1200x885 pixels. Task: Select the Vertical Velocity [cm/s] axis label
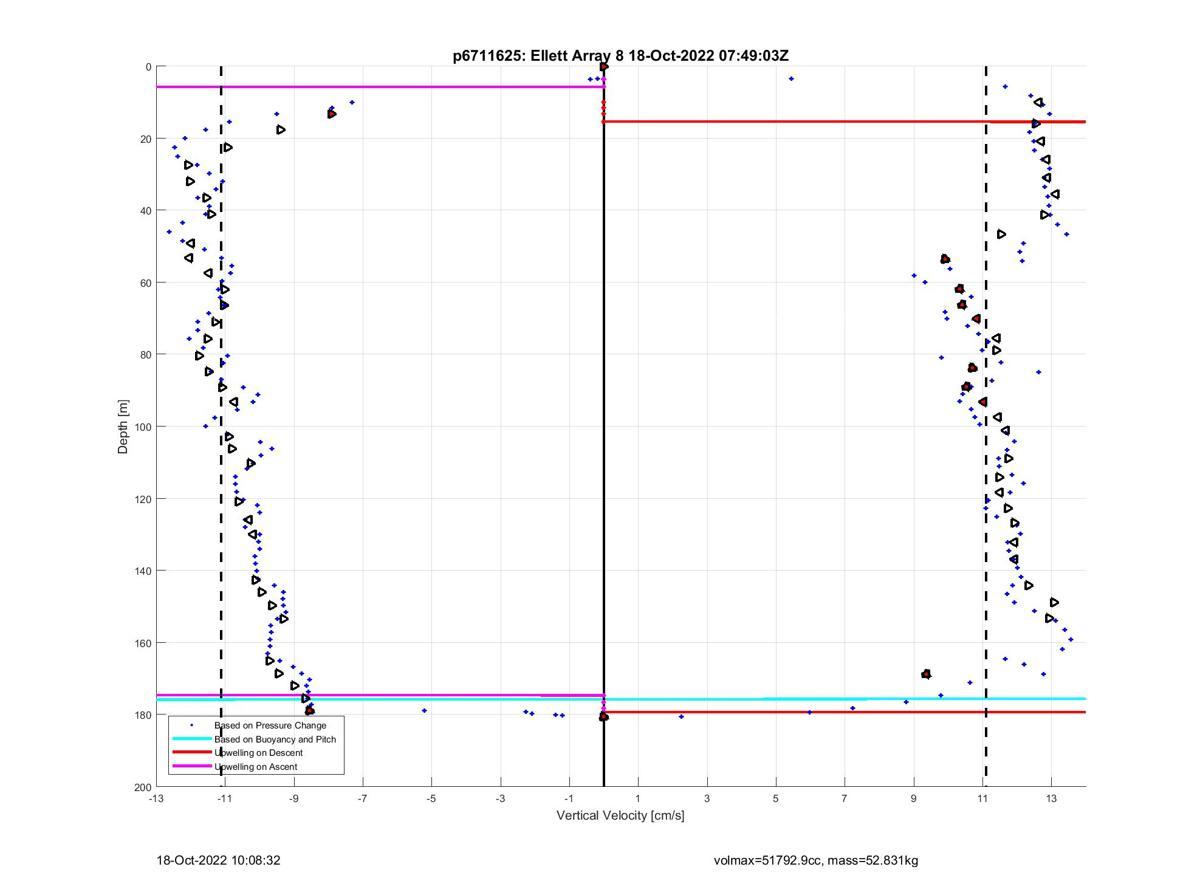coord(620,815)
